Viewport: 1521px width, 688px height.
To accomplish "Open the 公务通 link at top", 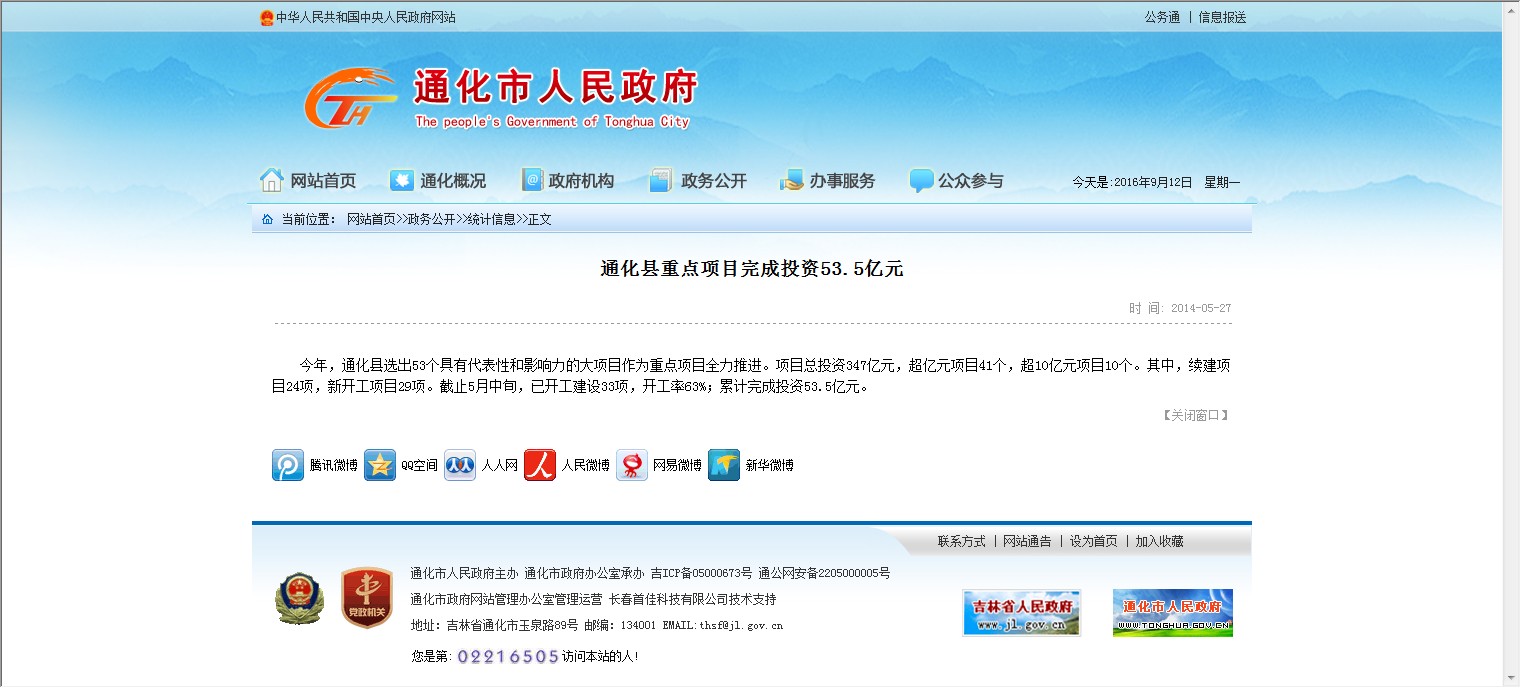I will click(1162, 17).
